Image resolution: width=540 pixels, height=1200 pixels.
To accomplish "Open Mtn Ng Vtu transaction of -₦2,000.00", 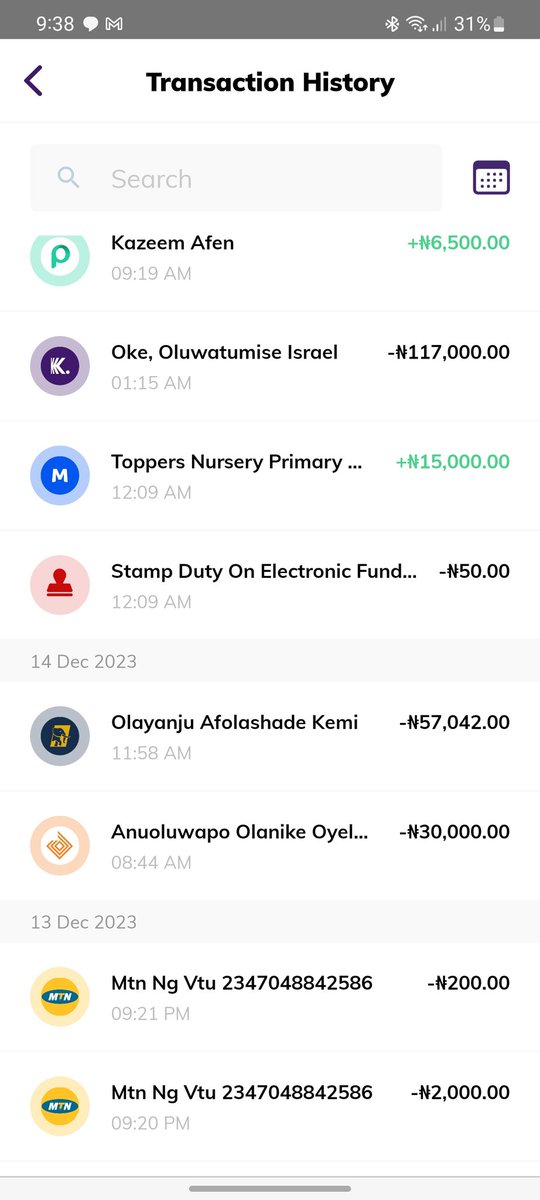I will pos(270,1107).
